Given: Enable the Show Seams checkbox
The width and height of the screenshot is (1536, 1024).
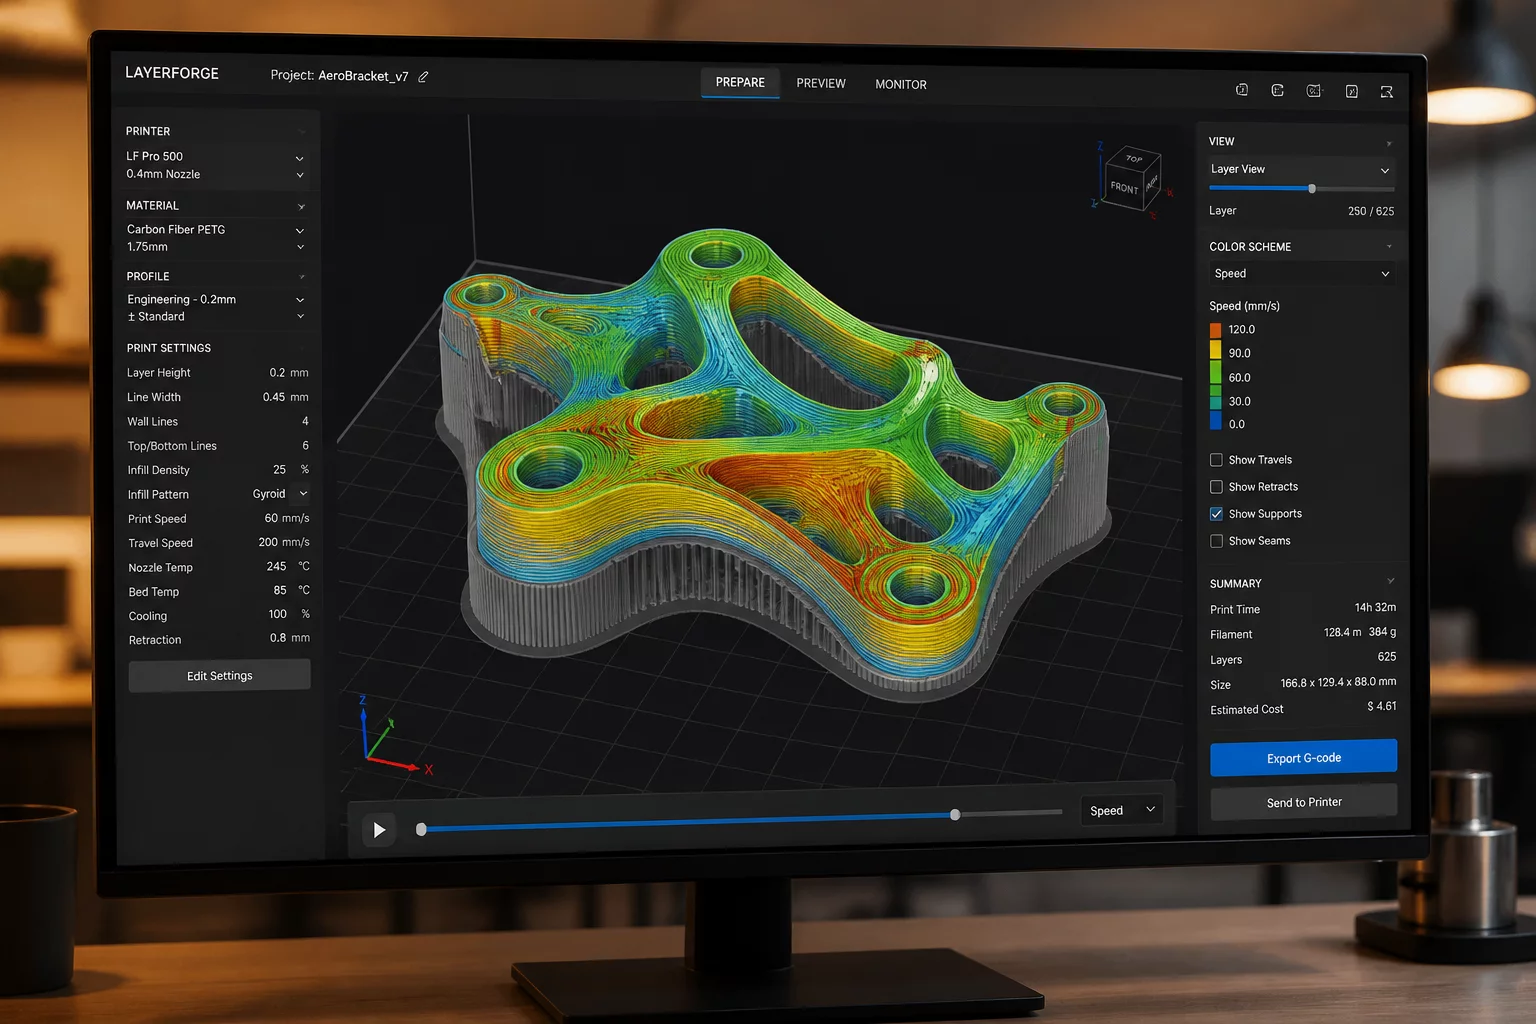Looking at the screenshot, I should 1216,541.
